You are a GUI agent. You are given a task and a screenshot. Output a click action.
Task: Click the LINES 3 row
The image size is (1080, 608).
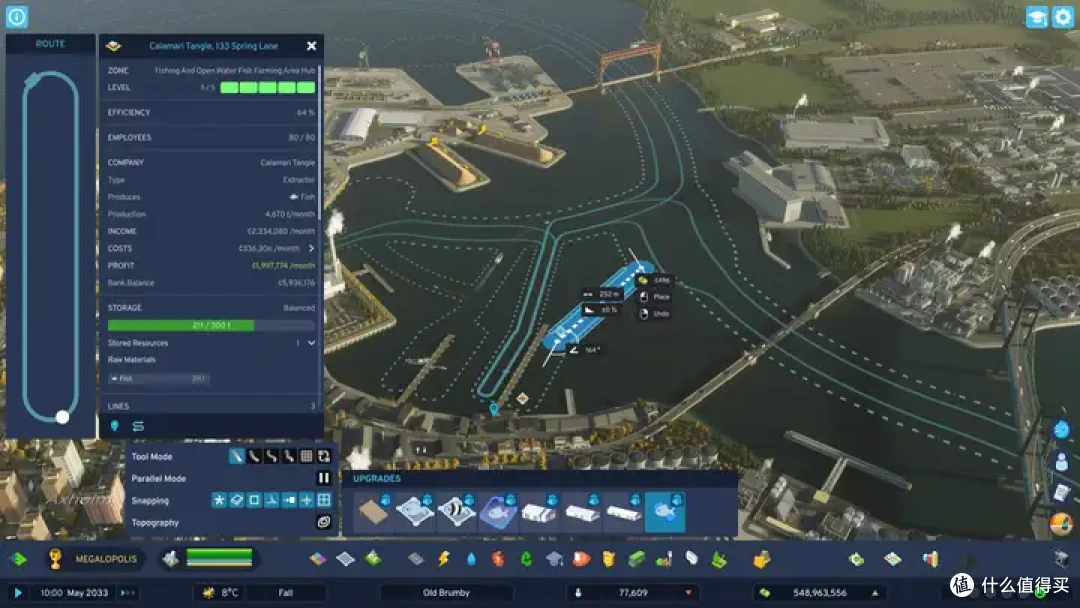tap(211, 406)
